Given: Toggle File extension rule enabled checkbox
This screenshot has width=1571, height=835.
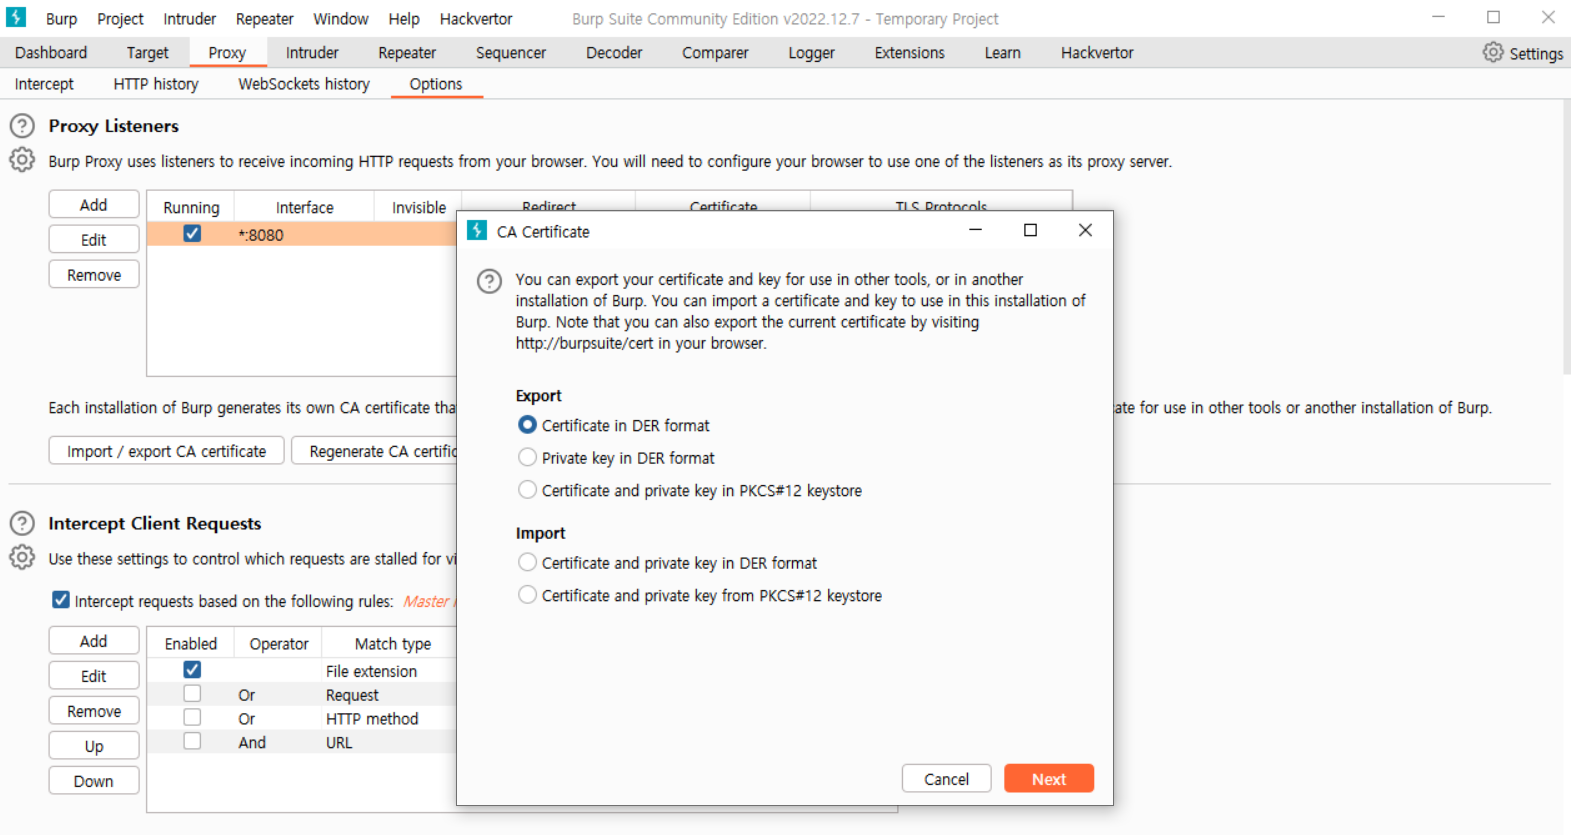Looking at the screenshot, I should [x=192, y=670].
